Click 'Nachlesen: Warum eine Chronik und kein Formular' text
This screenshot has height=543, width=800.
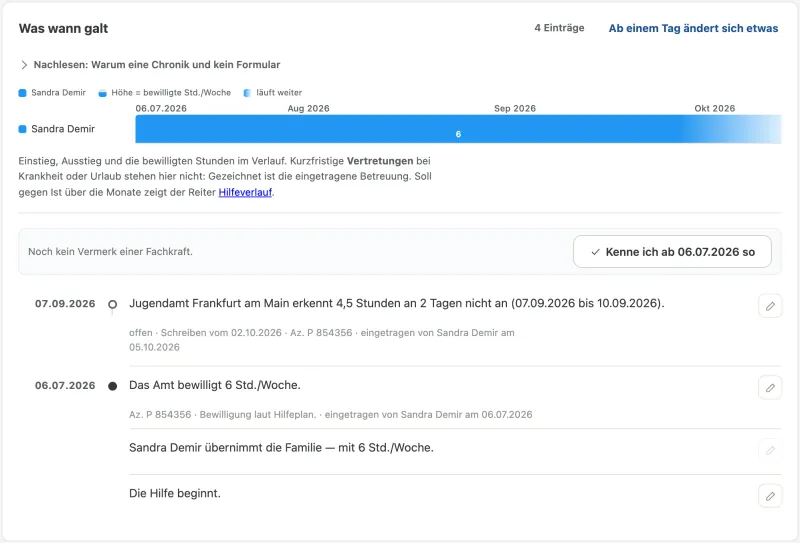[157, 65]
